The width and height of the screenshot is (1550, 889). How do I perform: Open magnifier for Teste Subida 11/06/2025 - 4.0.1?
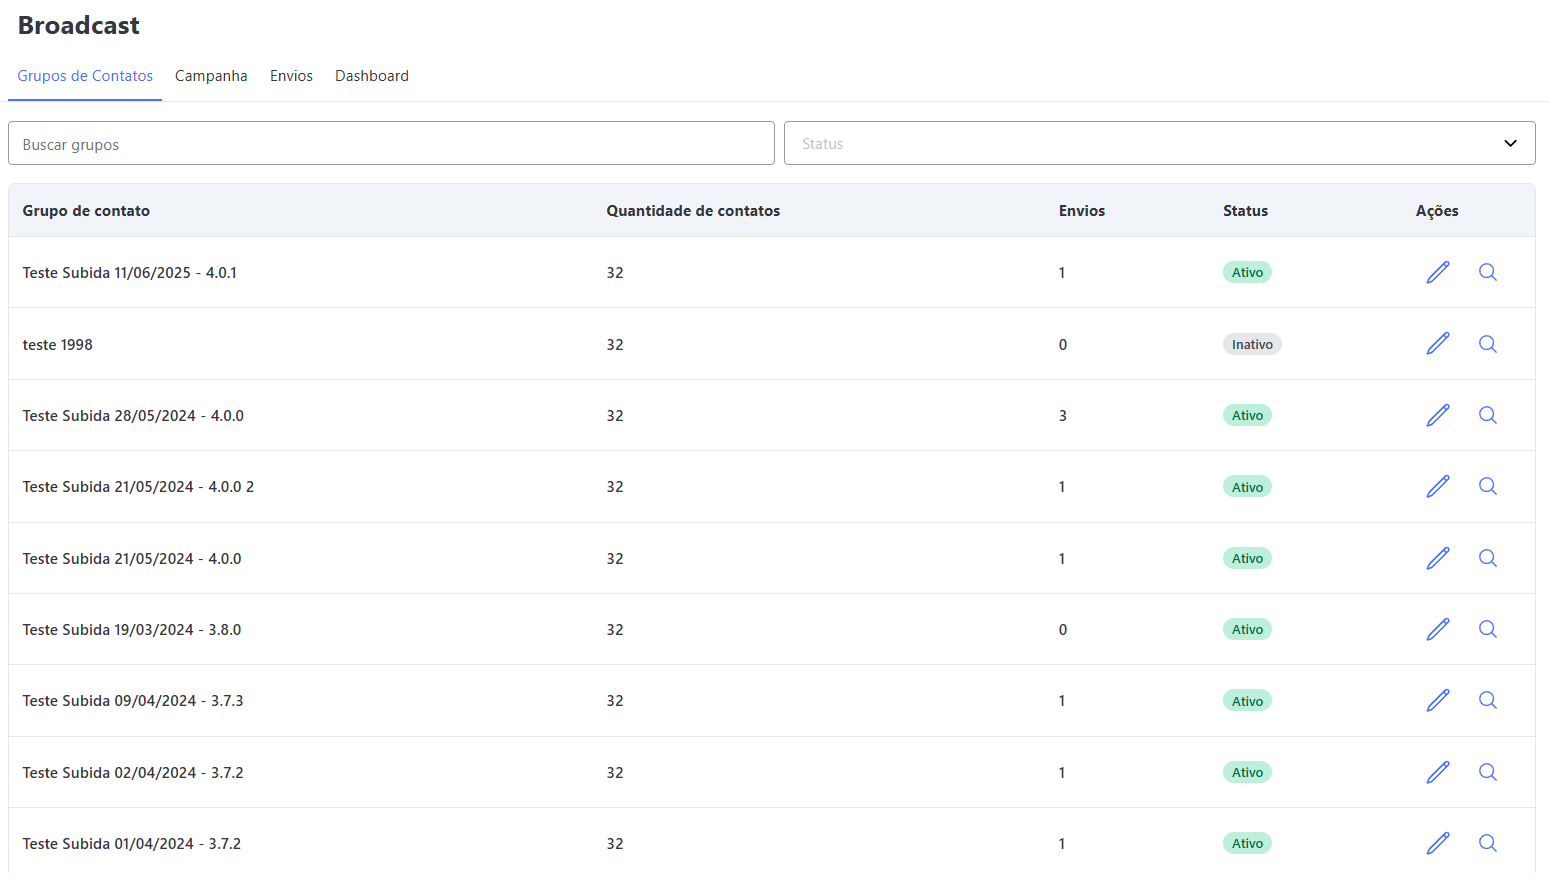(1487, 272)
